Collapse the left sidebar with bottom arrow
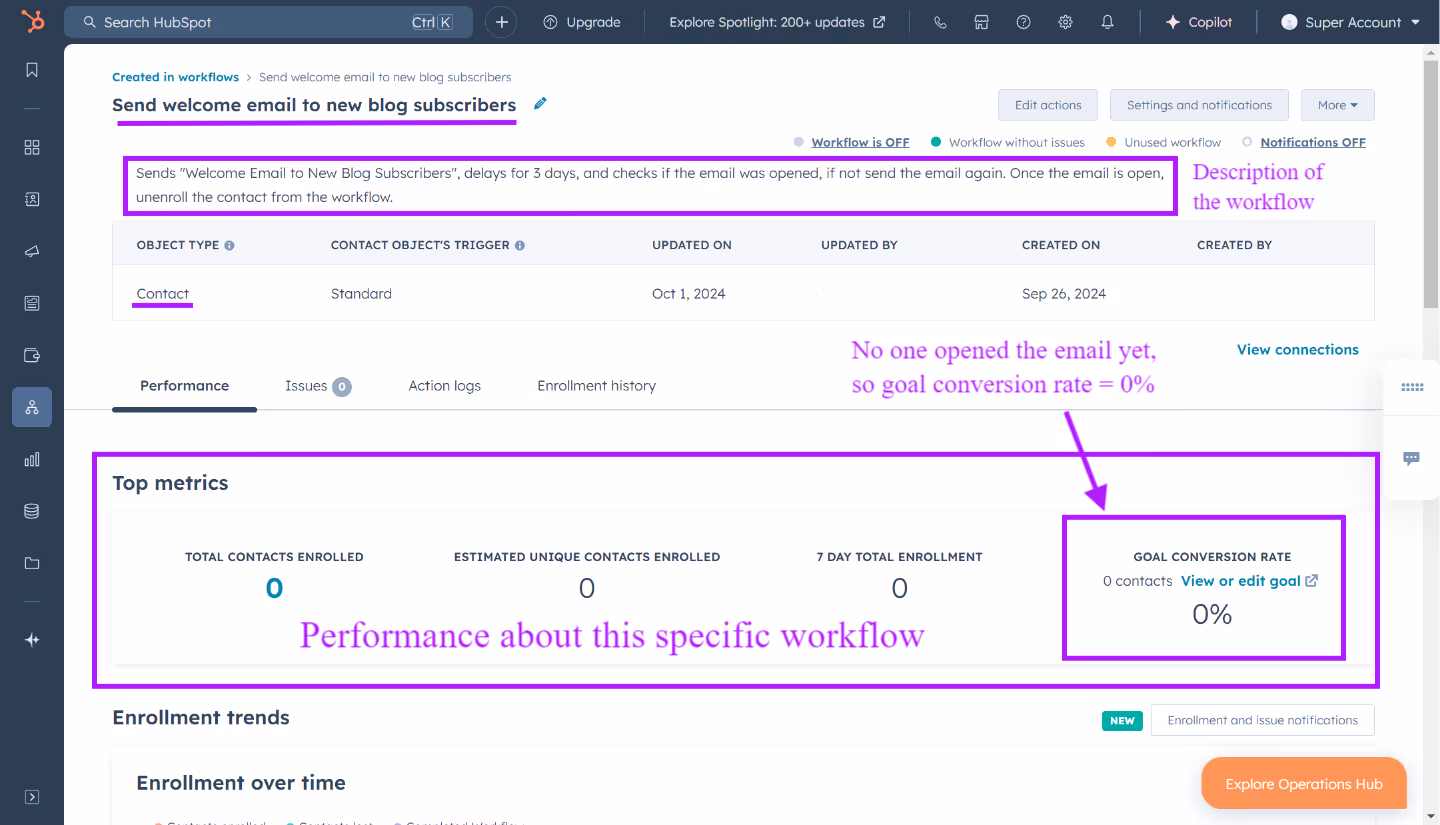Screen dimensions: 1440x825 [x=31, y=796]
